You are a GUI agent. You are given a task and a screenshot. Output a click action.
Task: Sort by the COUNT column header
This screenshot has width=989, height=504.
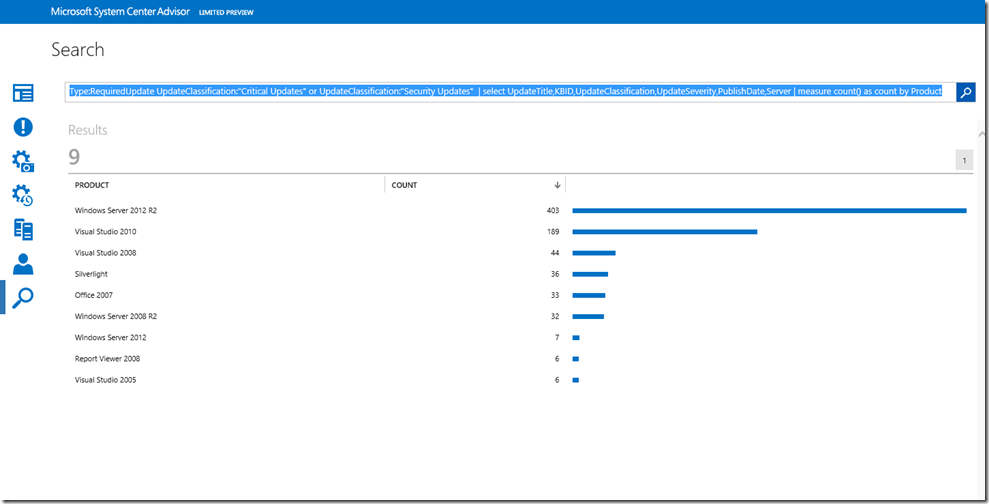pos(405,185)
